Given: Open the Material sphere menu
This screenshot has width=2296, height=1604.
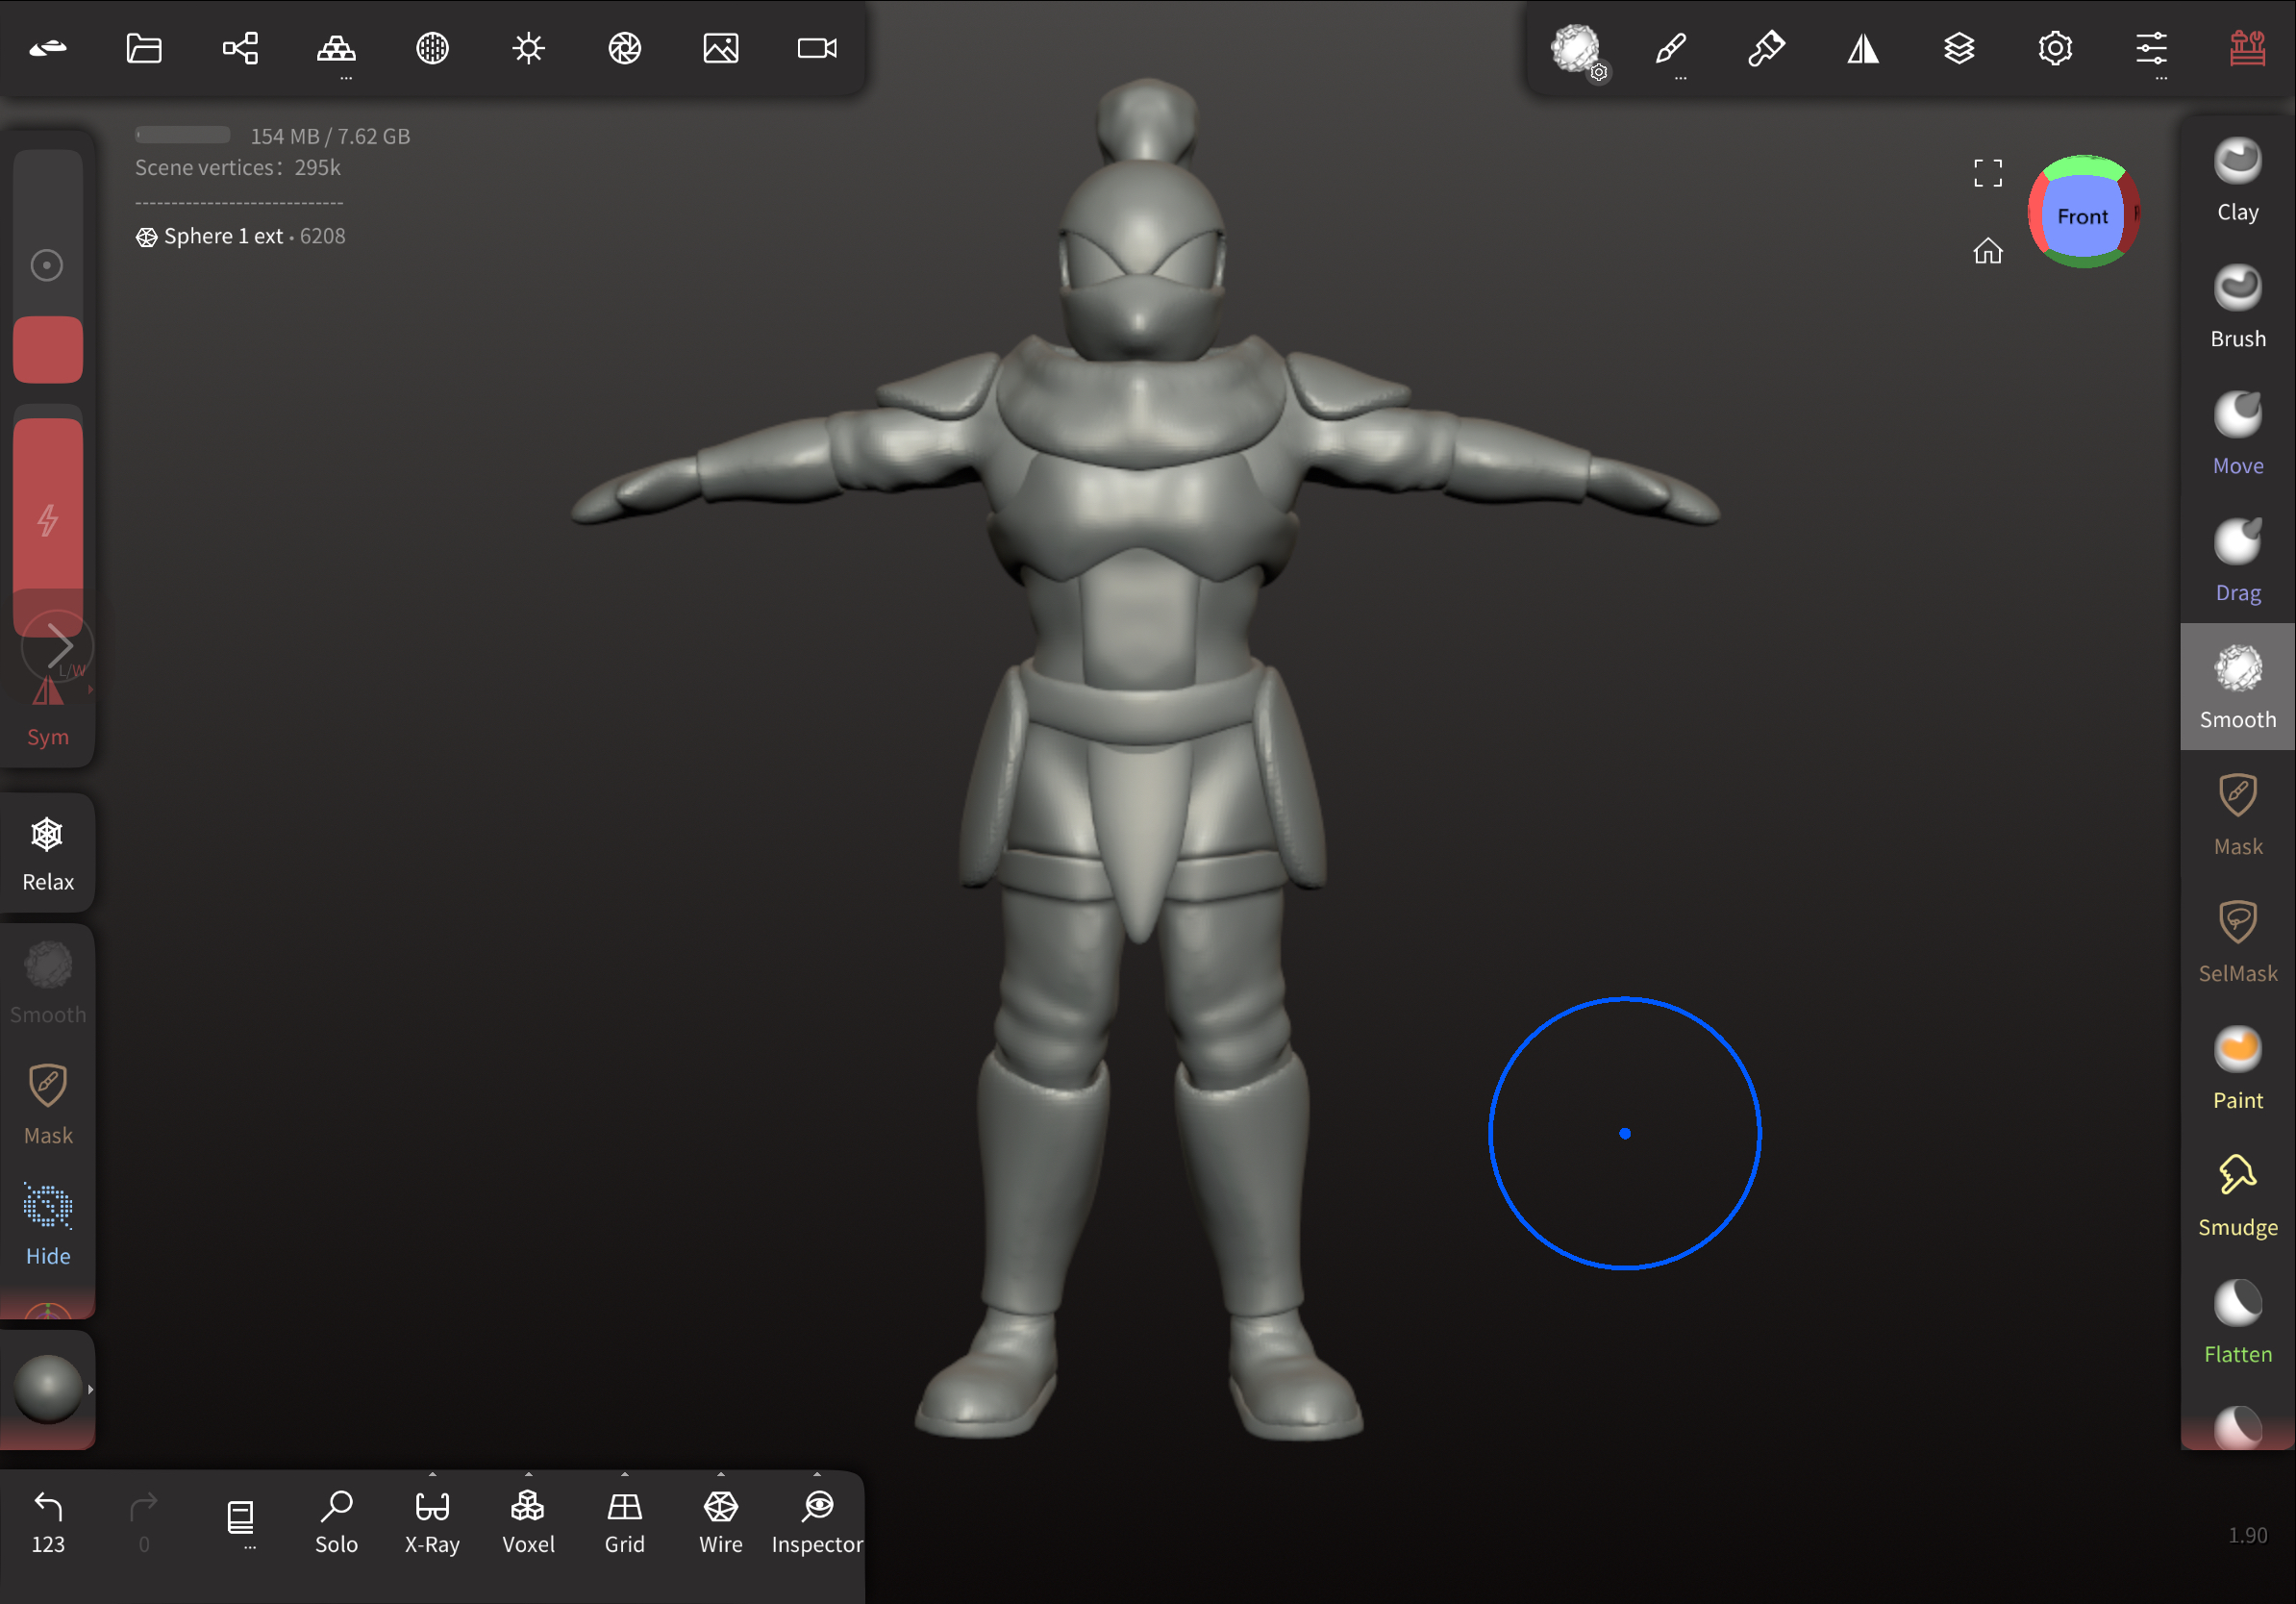Looking at the screenshot, I should coord(432,48).
